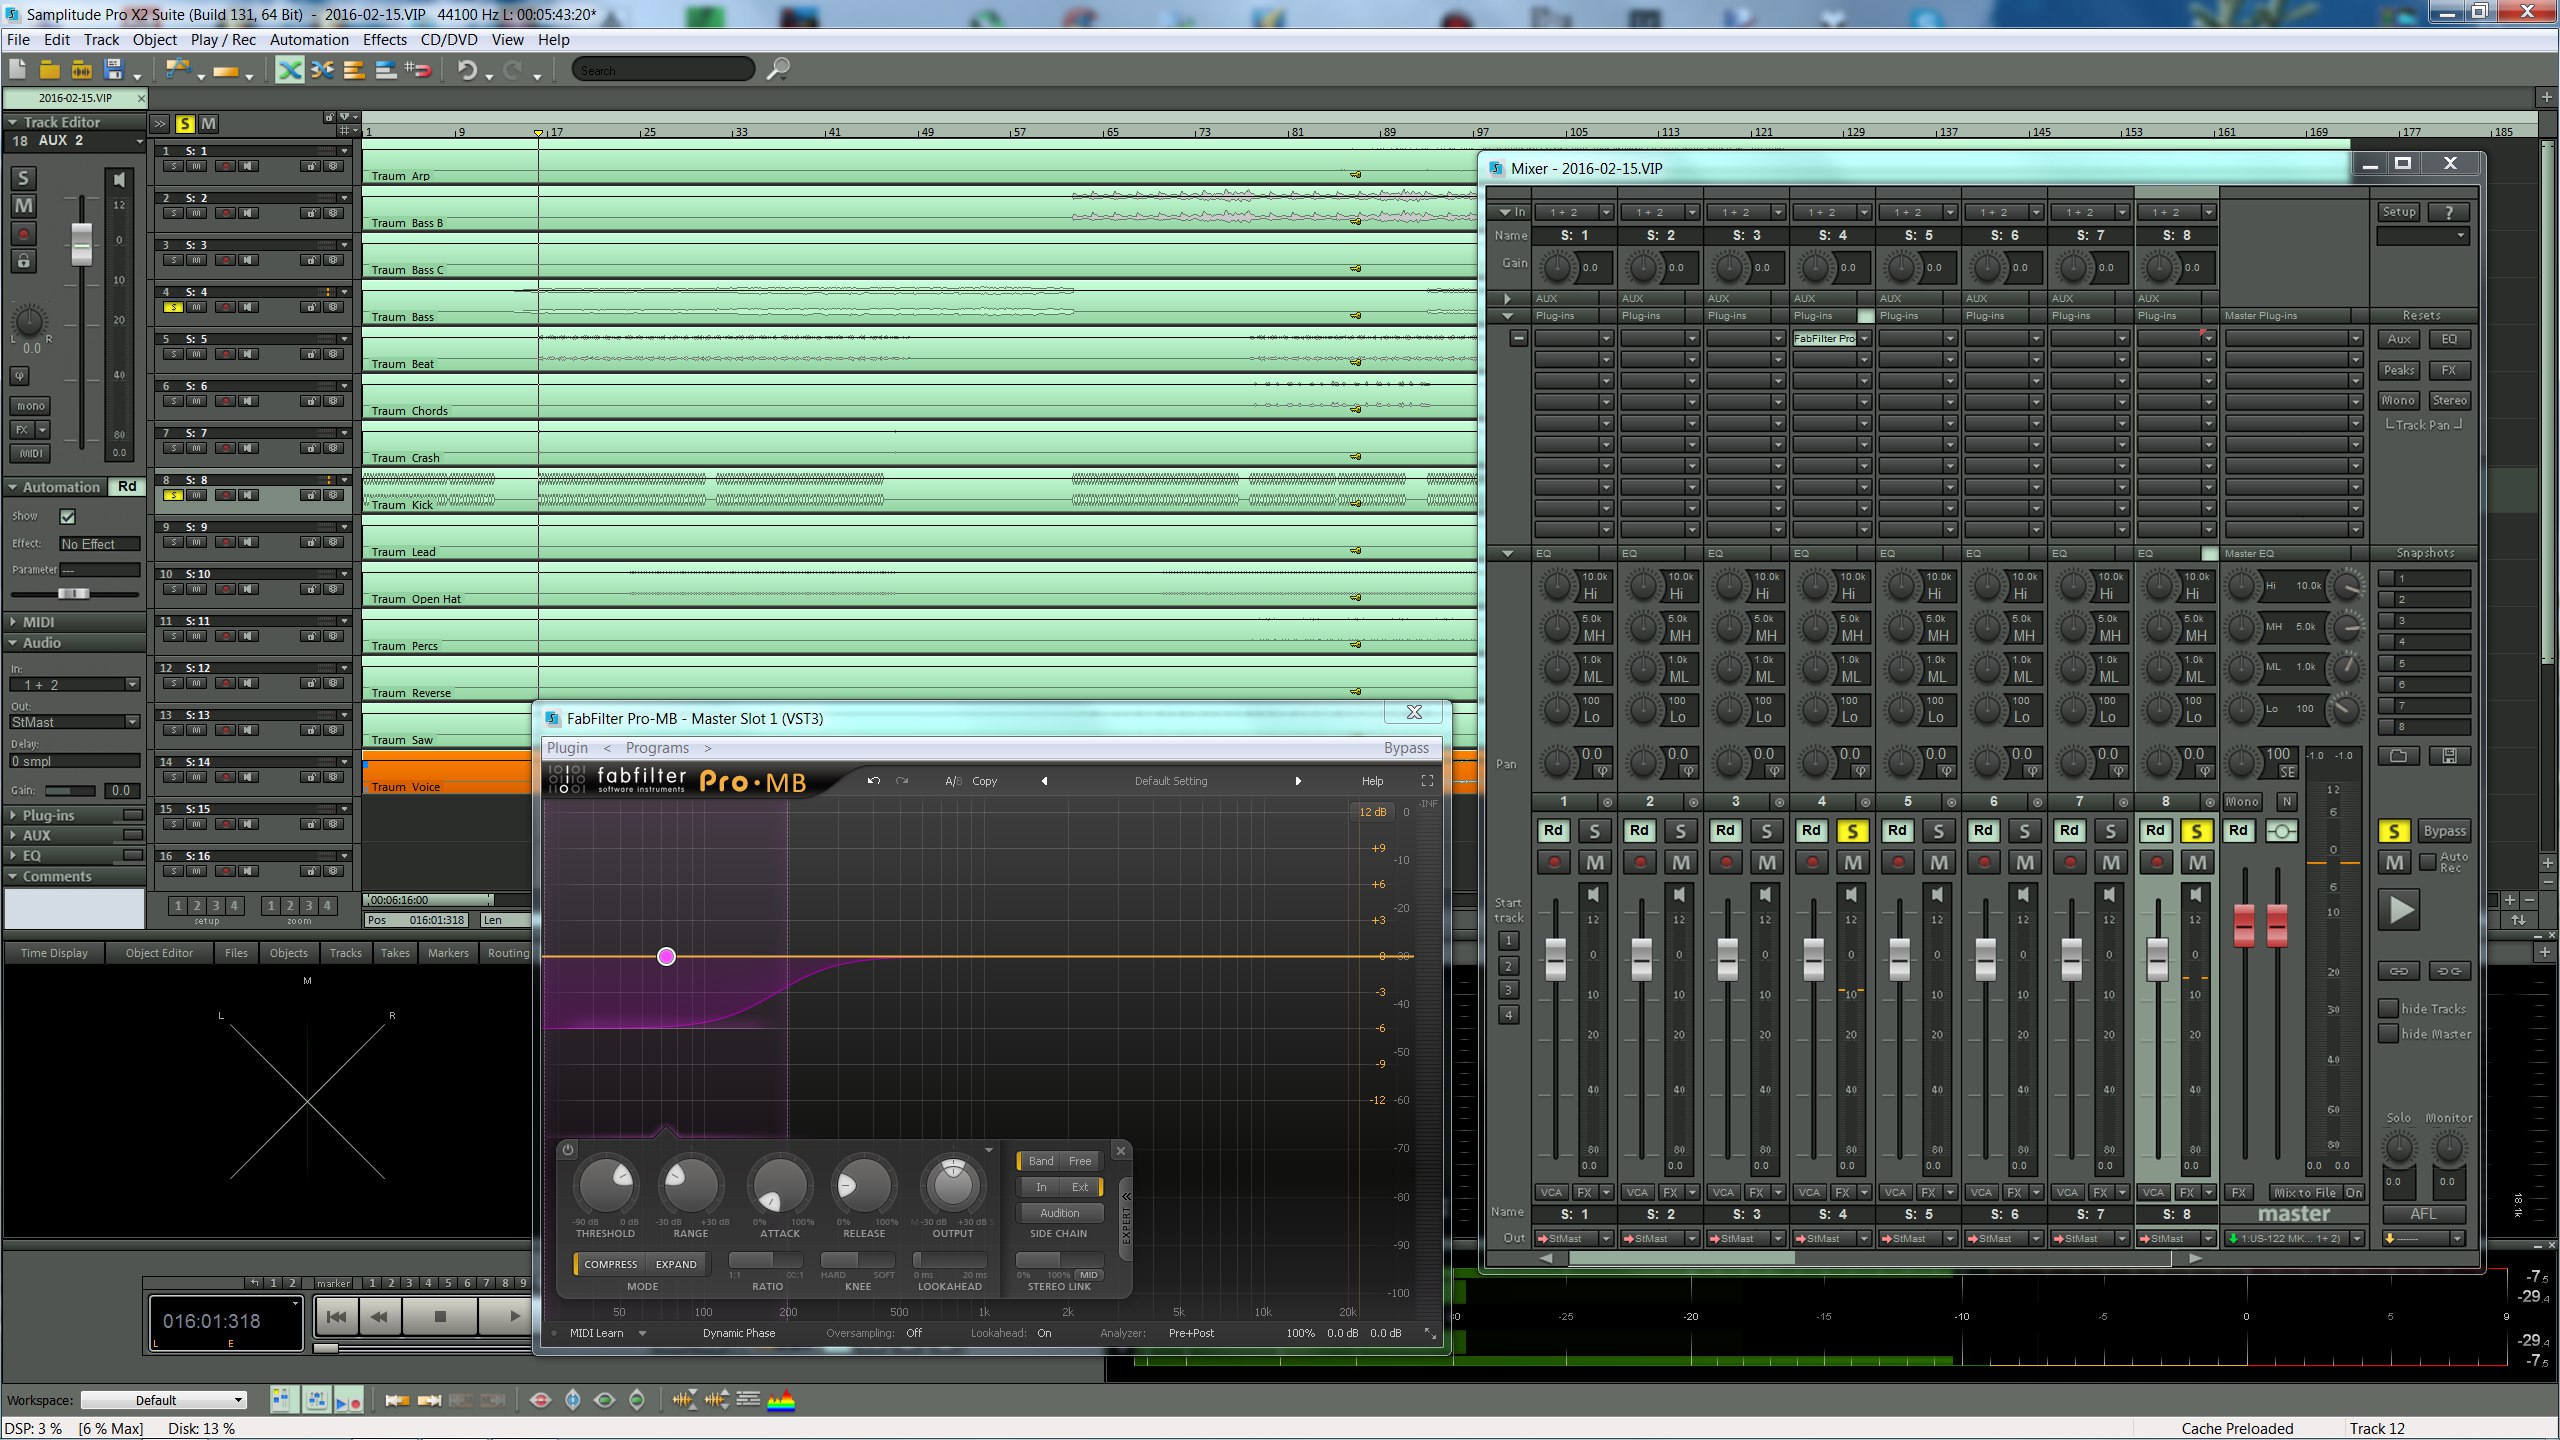The image size is (2560, 1440).
Task: Open Workspace Default dropdown
Action: pyautogui.click(x=164, y=1400)
